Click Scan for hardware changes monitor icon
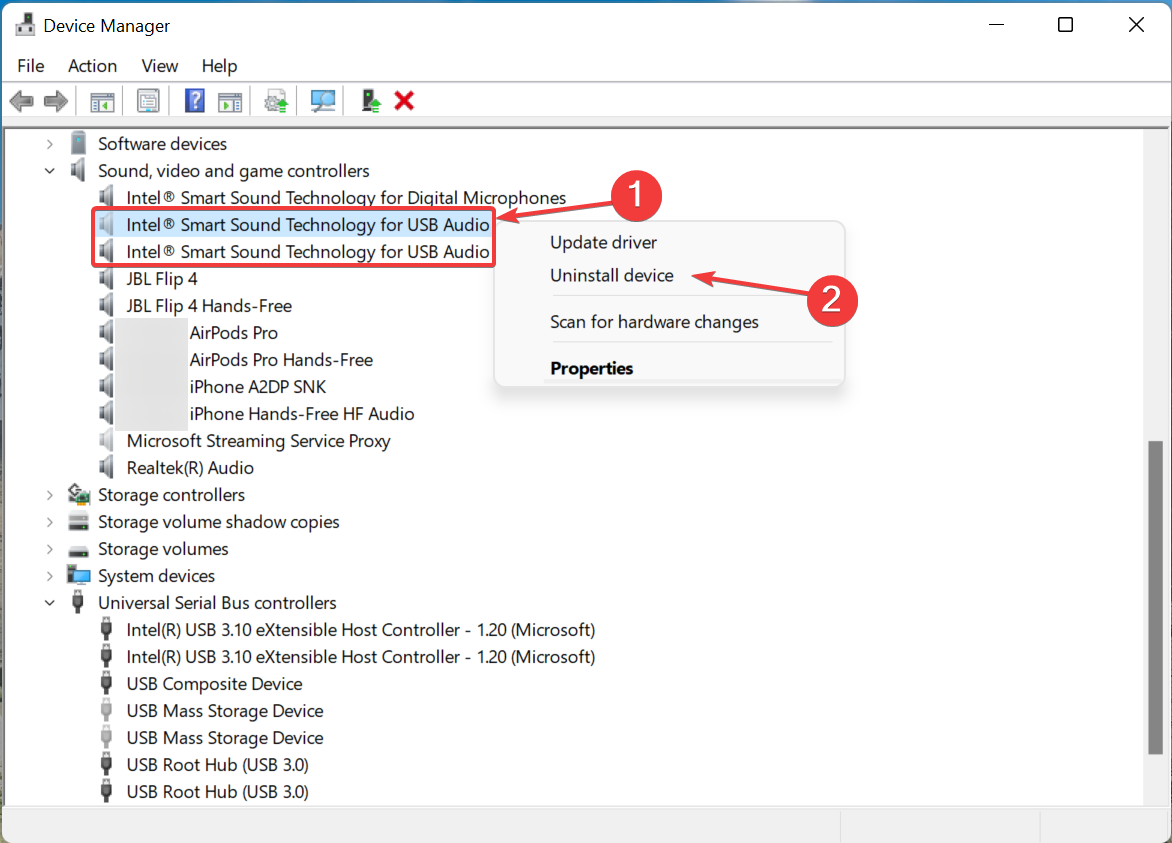1172x843 pixels. [x=323, y=101]
